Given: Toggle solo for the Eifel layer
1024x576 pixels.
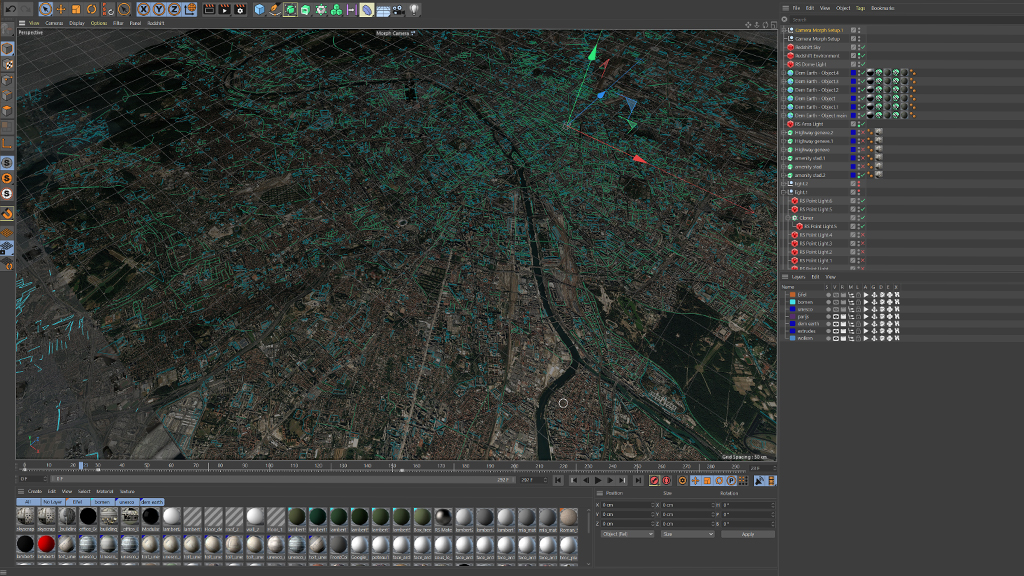Looking at the screenshot, I should [x=830, y=295].
